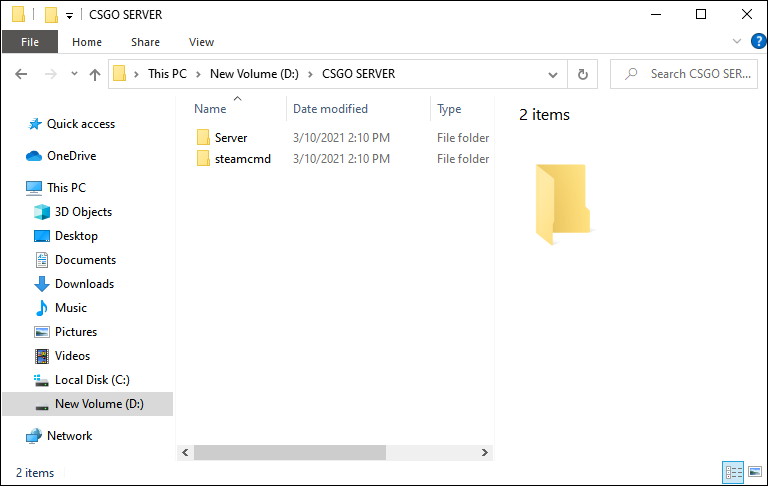Click New Volume (D:) in breadcrumb
Screen dimensions: 768x486
coord(254,74)
